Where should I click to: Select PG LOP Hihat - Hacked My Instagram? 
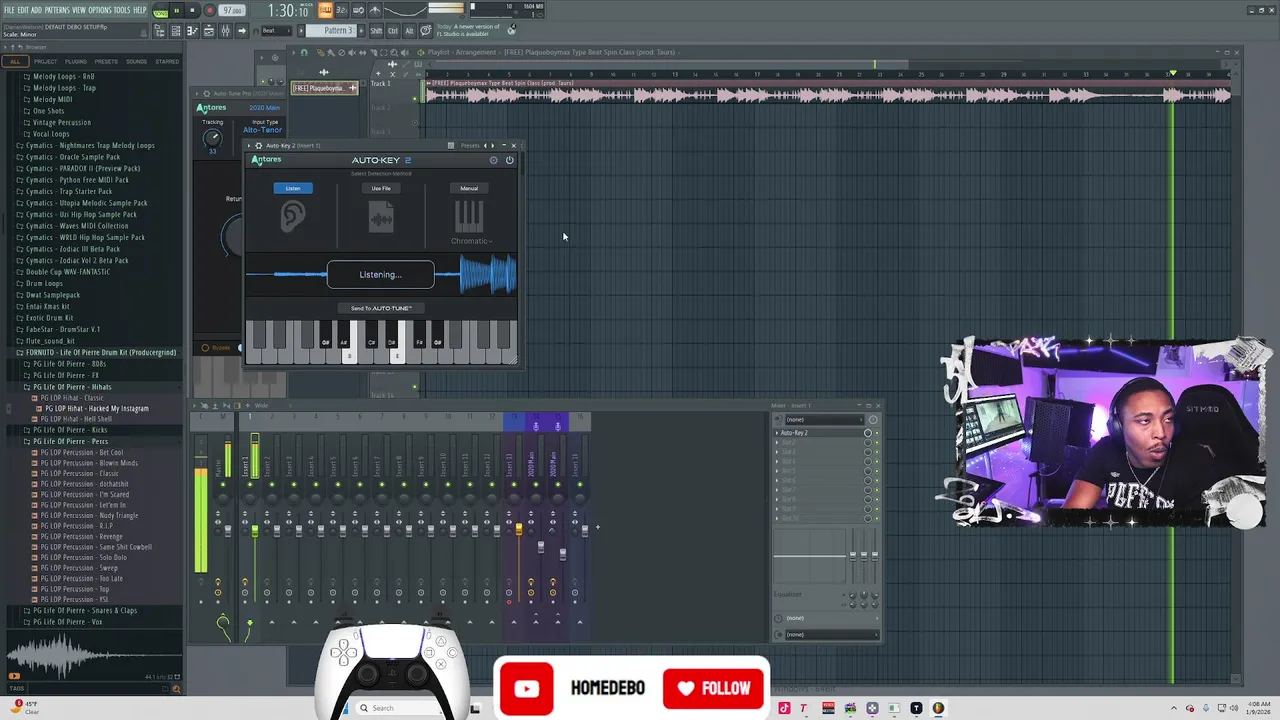[x=92, y=408]
